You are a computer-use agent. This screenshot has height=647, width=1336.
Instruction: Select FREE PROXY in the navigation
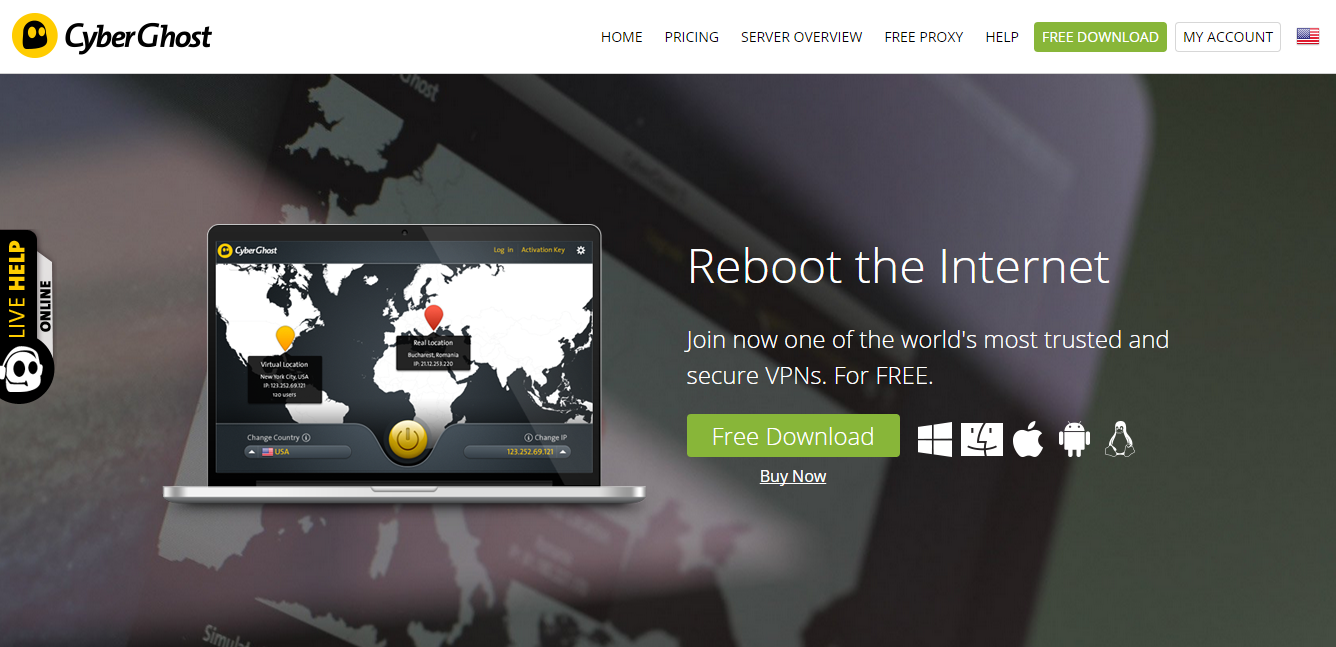[x=924, y=37]
